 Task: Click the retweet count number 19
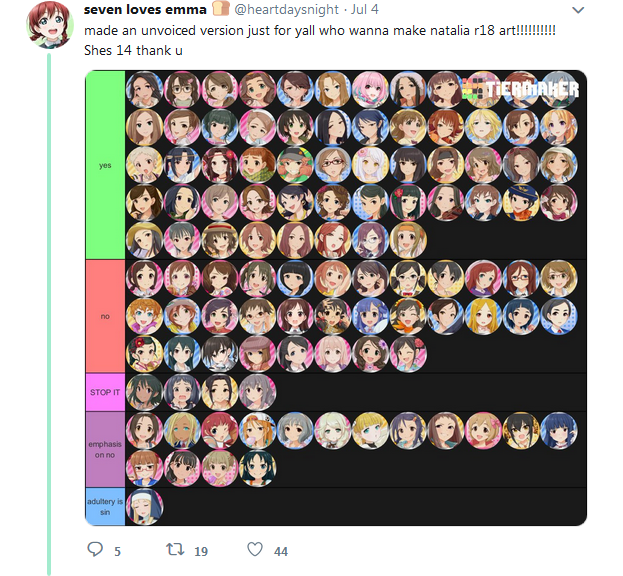pos(201,552)
